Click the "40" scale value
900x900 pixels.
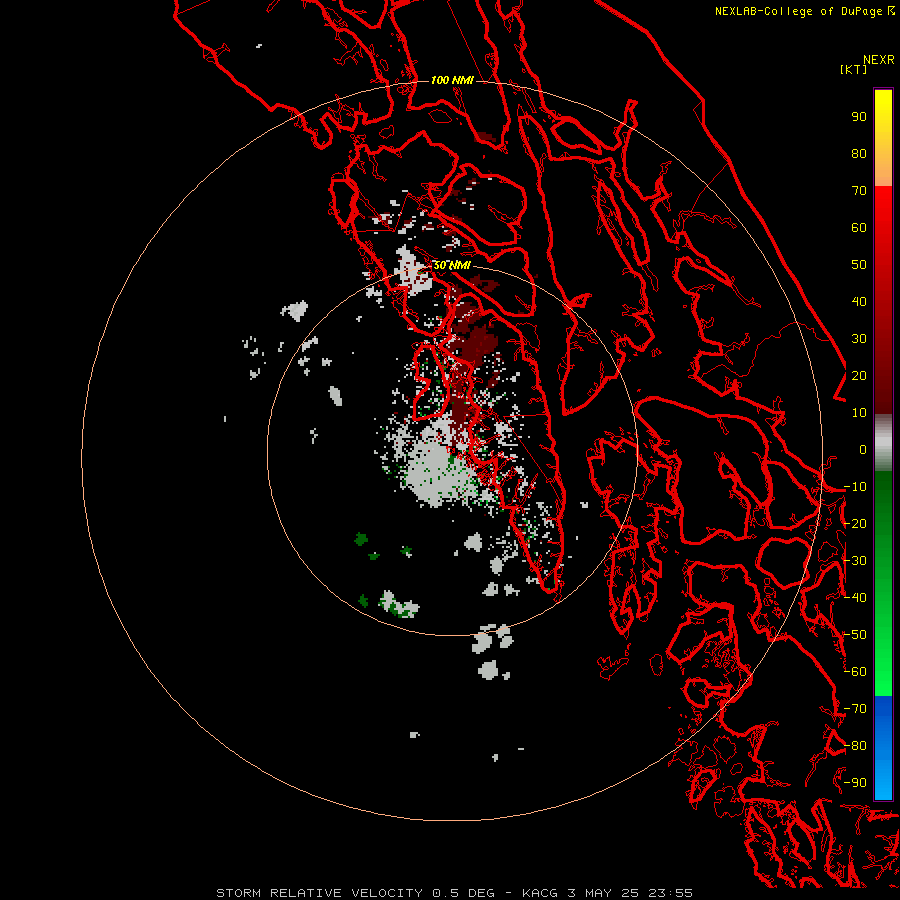[x=859, y=301]
